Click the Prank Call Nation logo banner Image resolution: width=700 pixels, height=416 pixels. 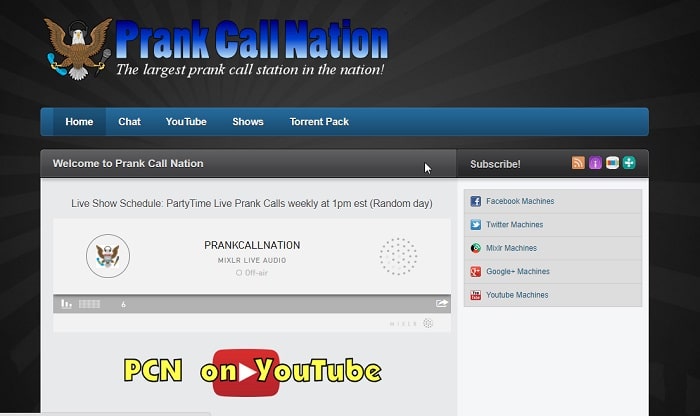pos(217,48)
